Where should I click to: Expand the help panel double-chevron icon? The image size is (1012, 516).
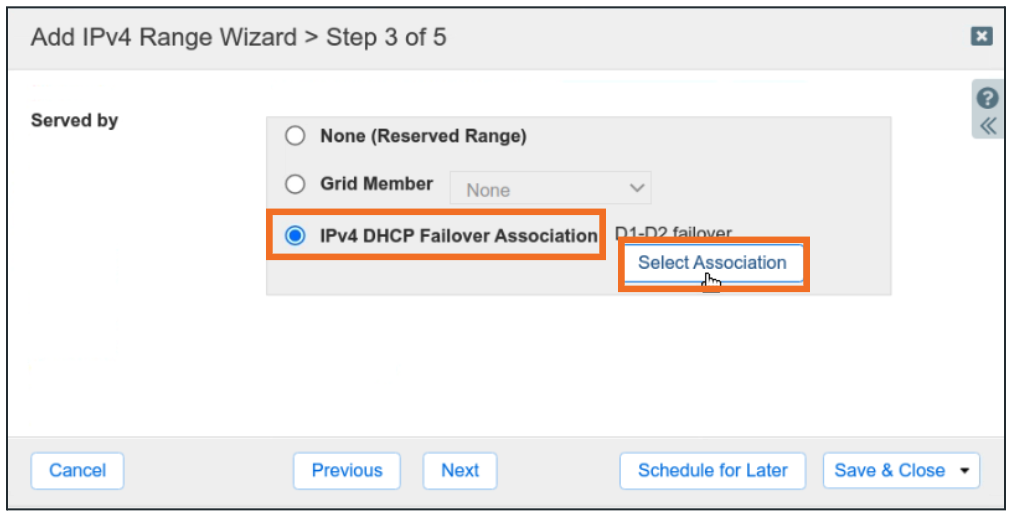tap(988, 126)
